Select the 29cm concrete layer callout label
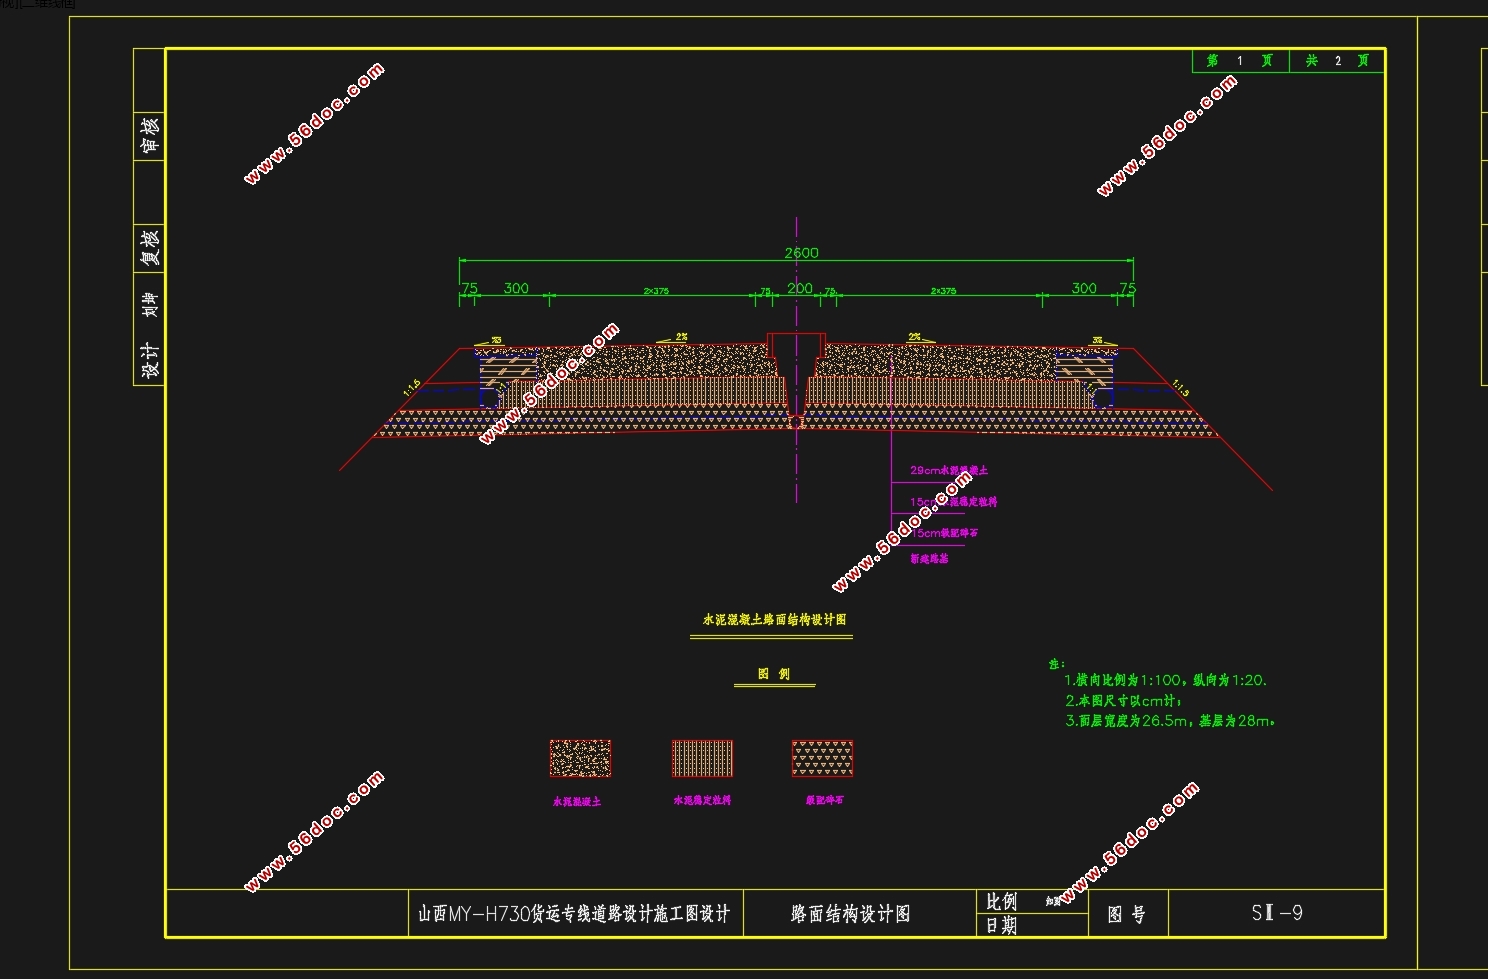 coord(948,470)
